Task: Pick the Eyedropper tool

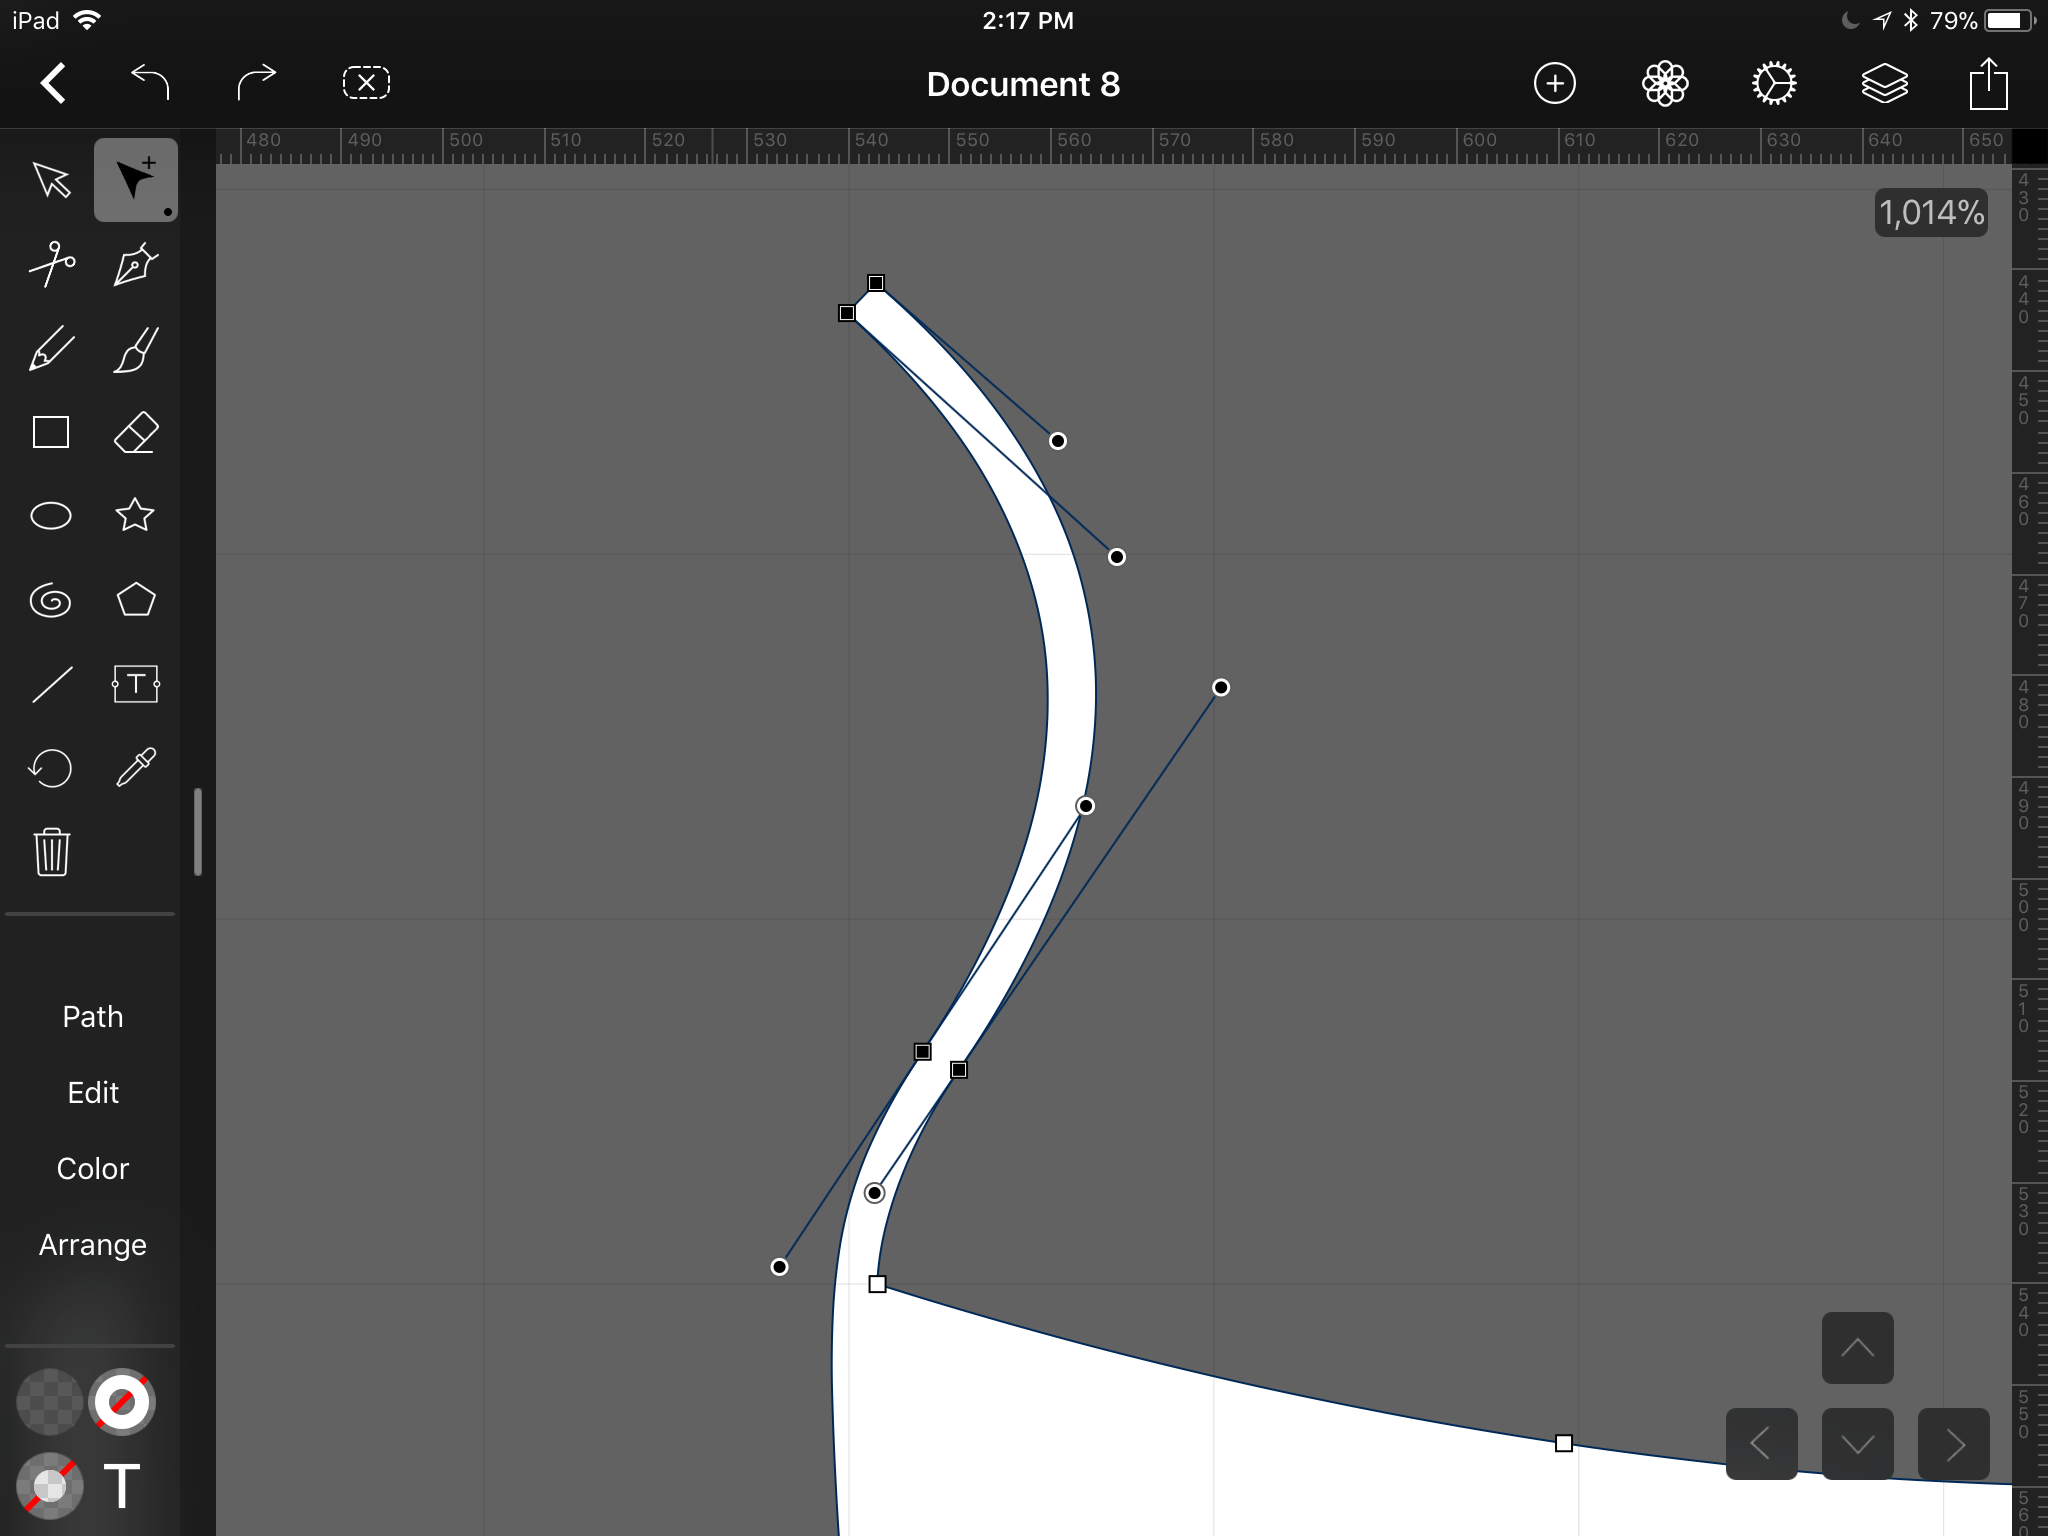Action: 135,768
